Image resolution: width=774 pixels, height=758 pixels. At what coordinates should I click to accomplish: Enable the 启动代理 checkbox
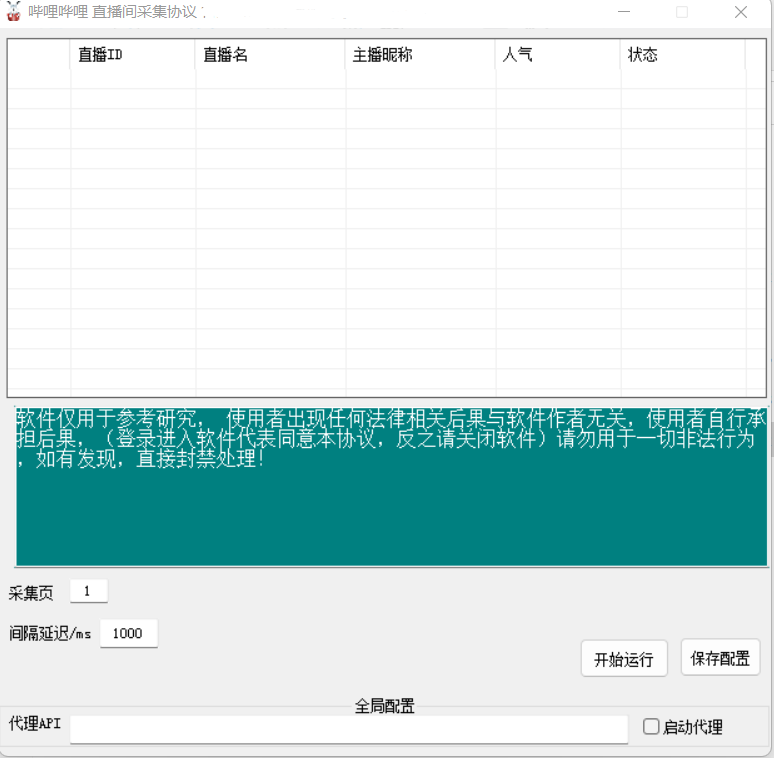point(651,727)
